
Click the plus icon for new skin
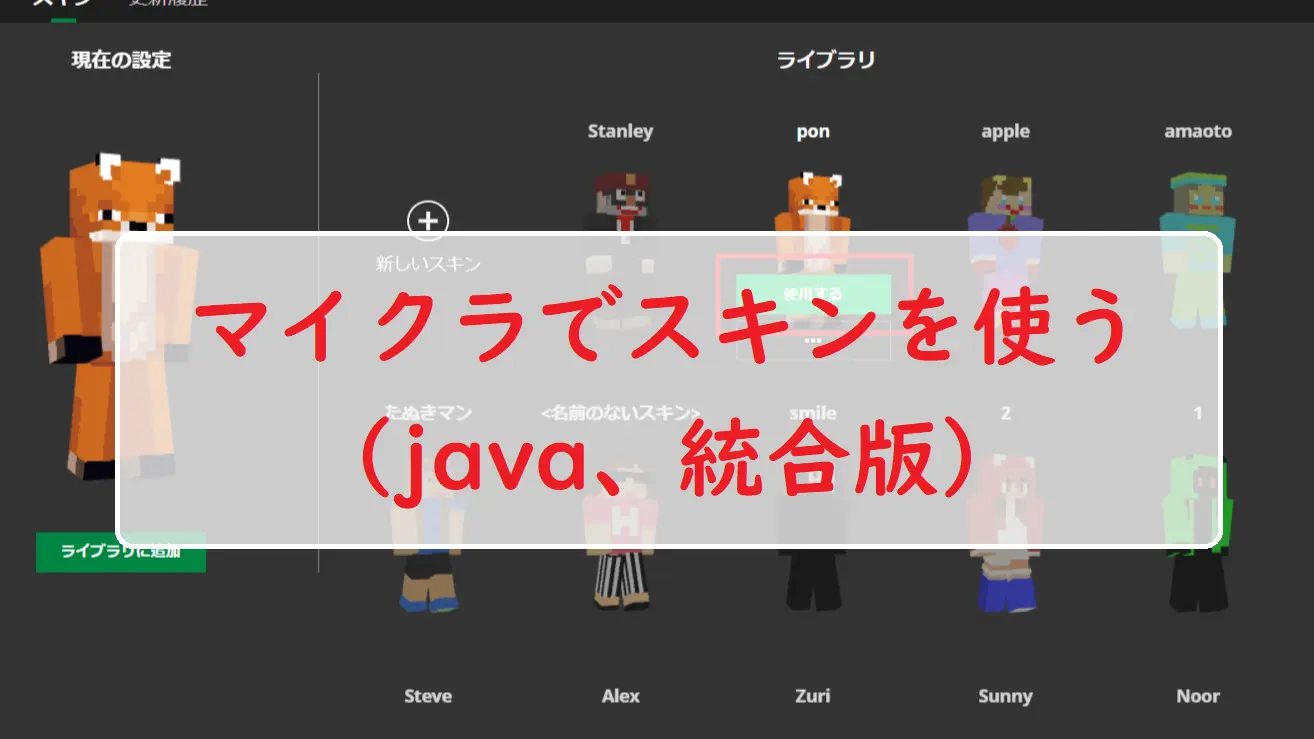tap(428, 221)
